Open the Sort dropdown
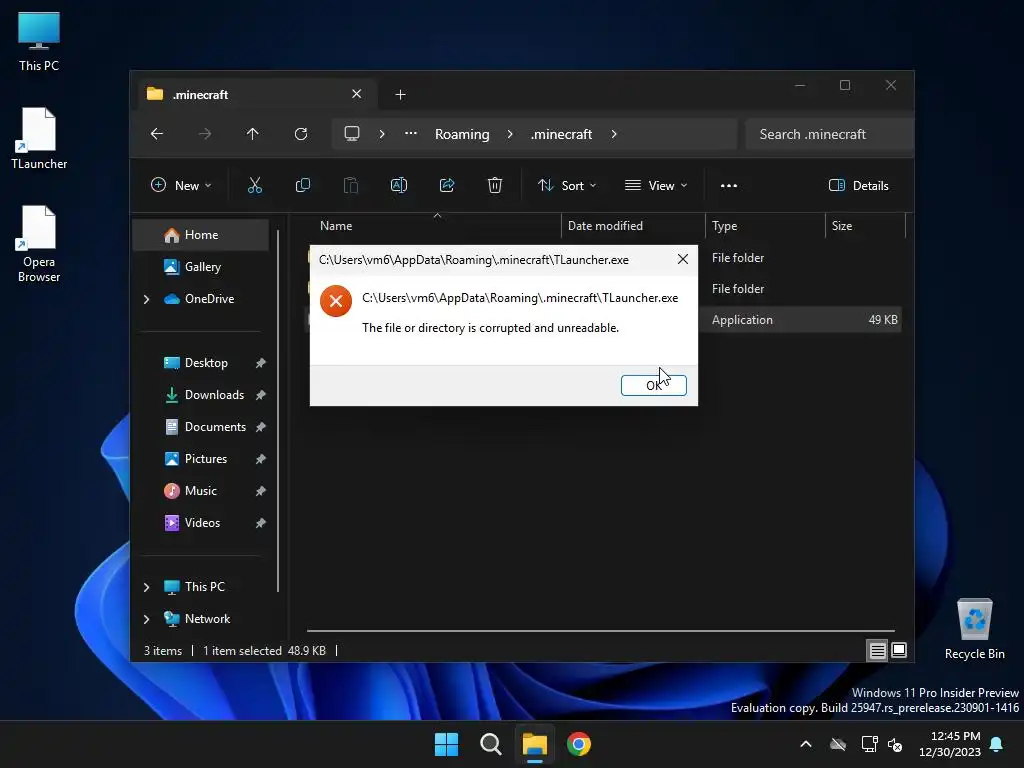This screenshot has height=768, width=1024. [x=567, y=185]
